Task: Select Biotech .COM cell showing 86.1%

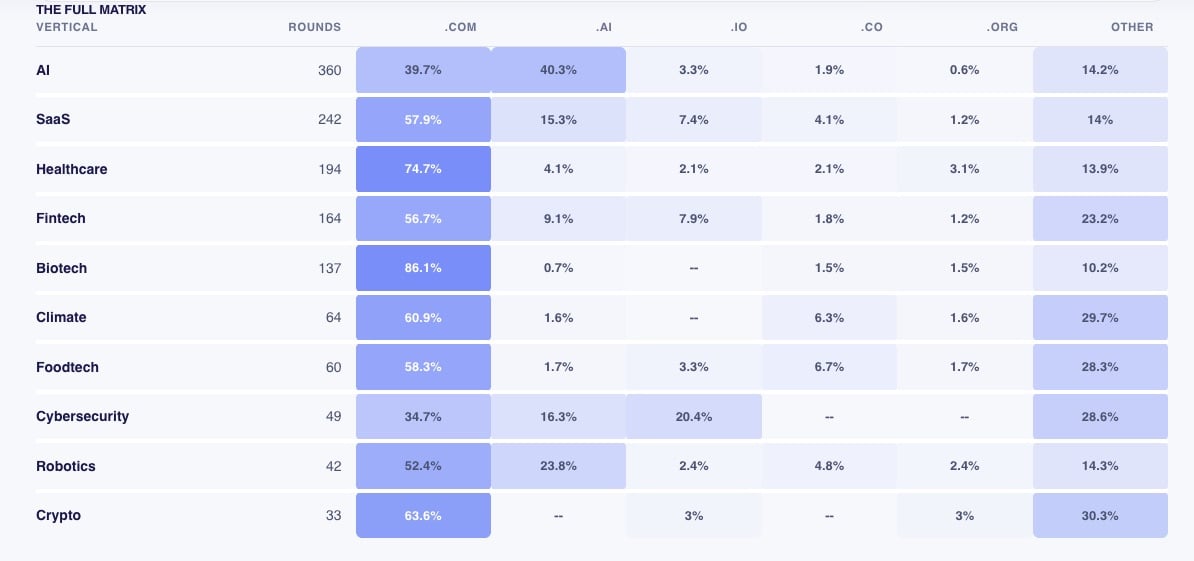Action: point(423,268)
